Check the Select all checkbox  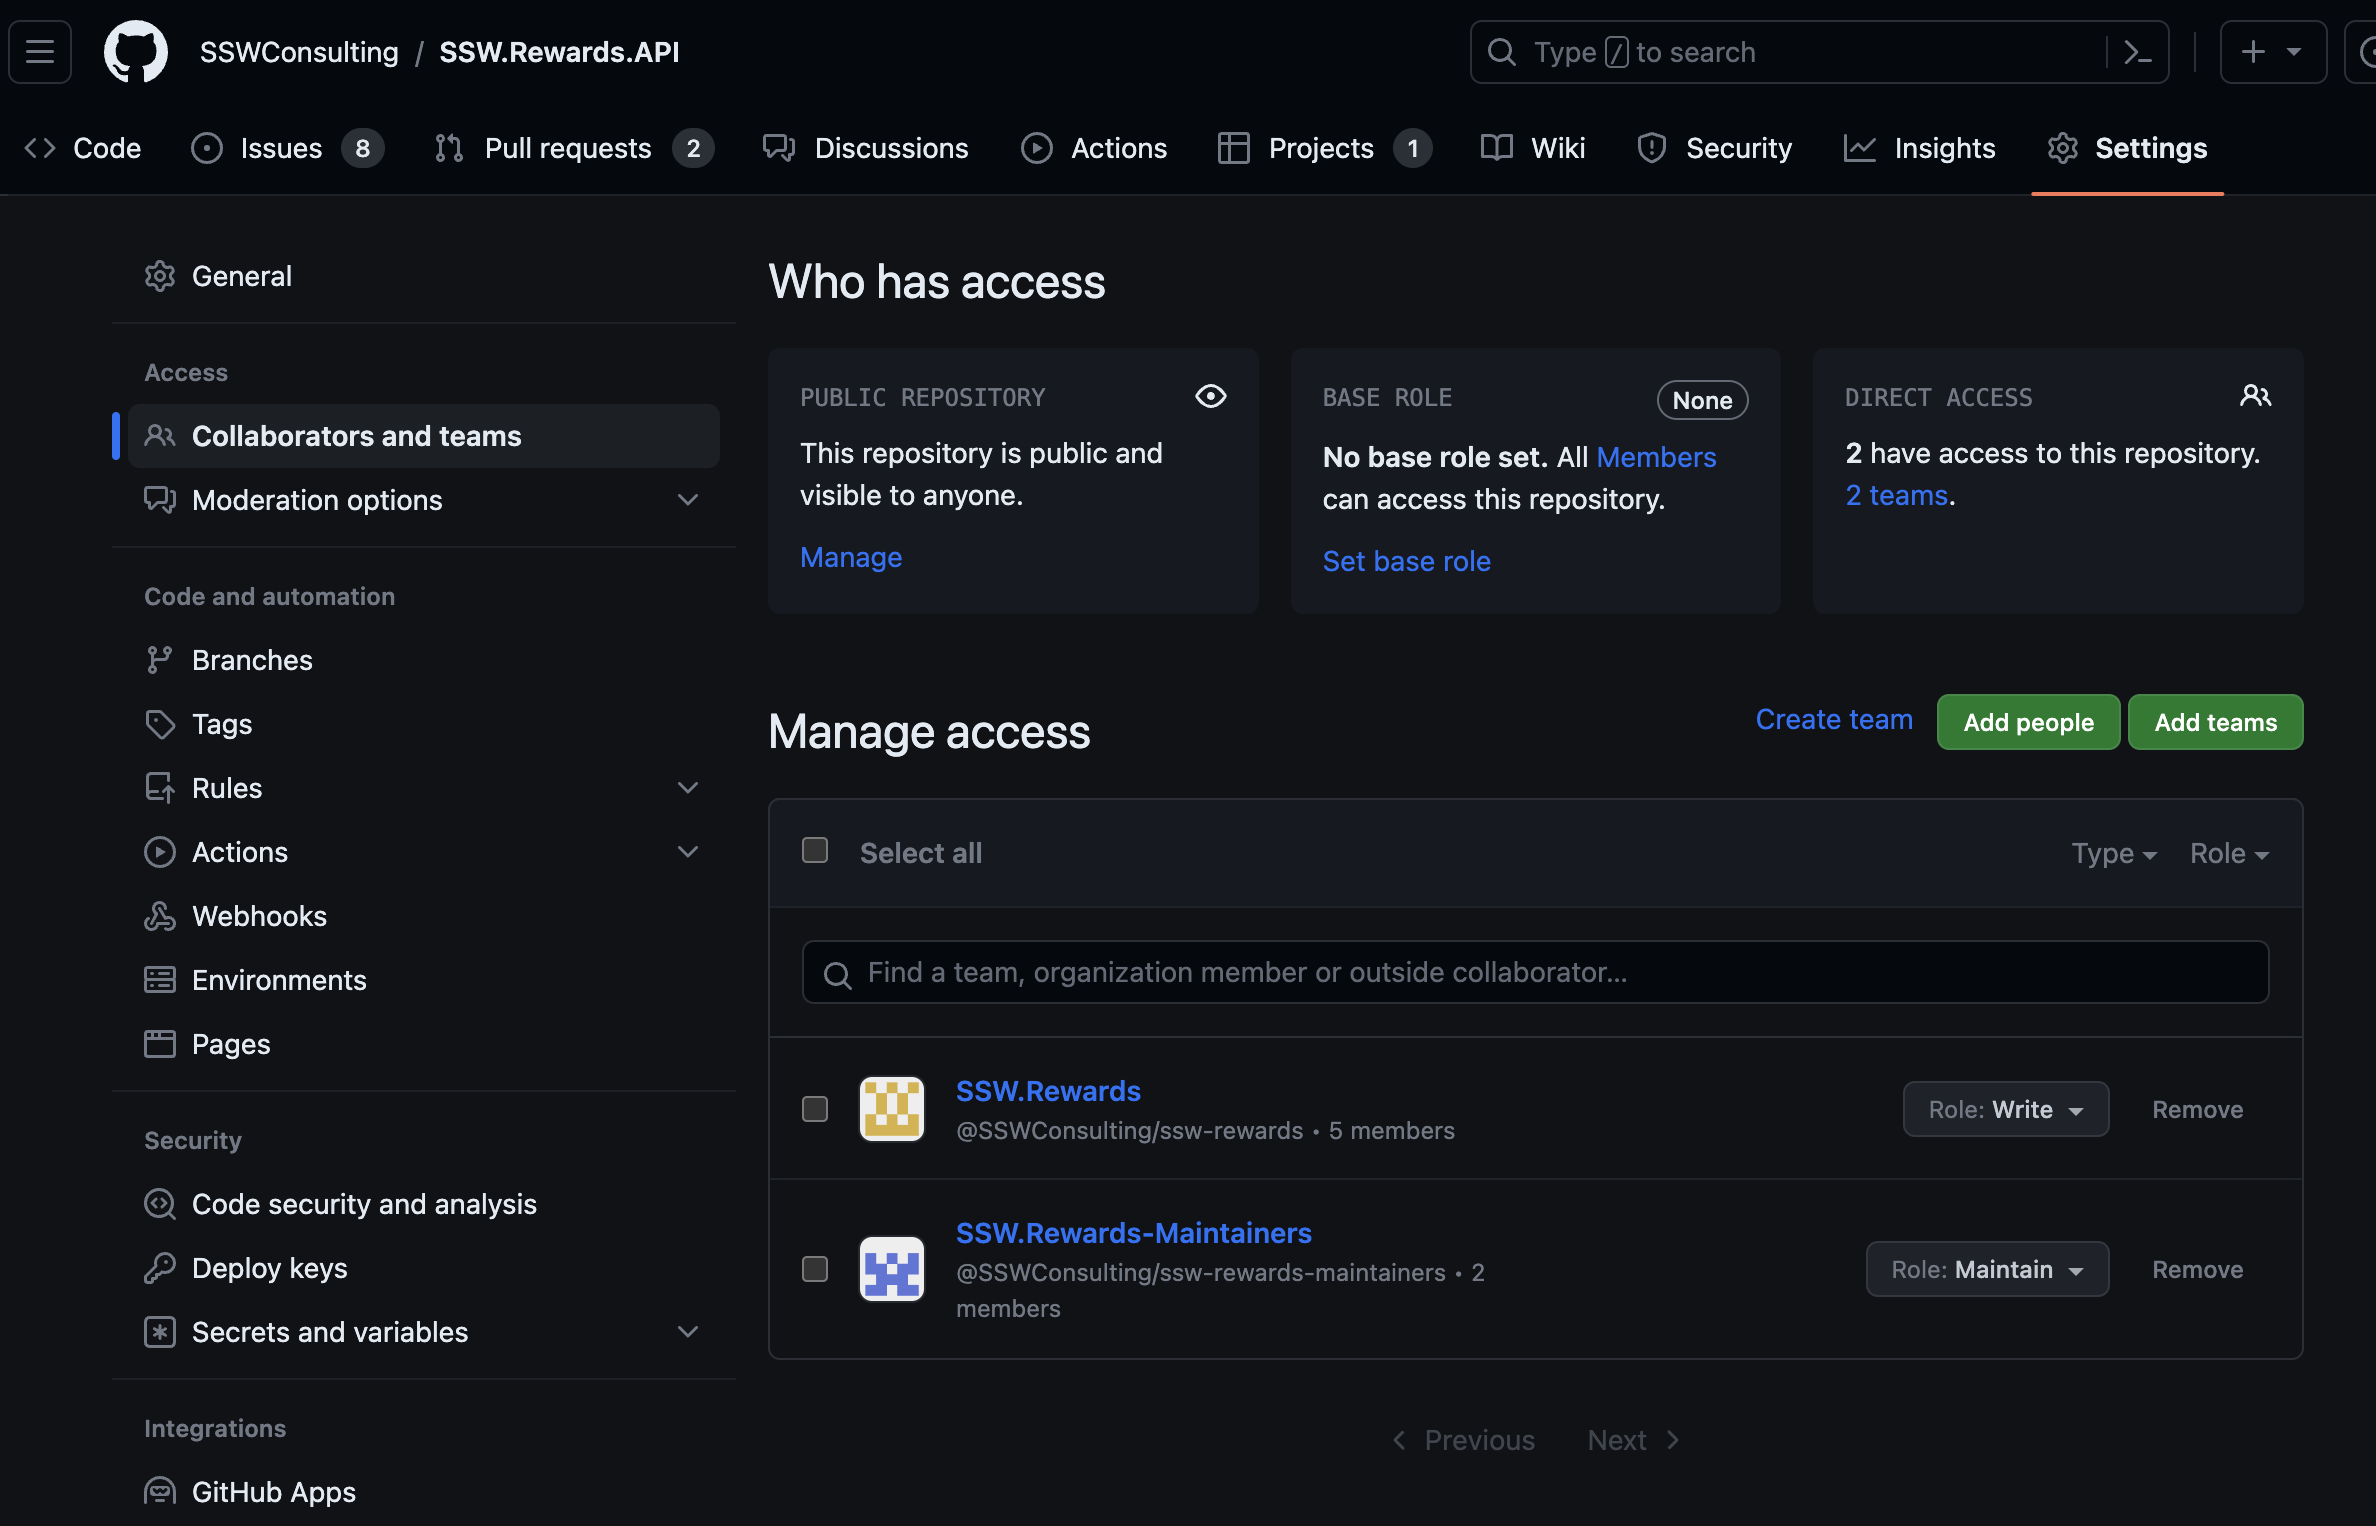[815, 851]
